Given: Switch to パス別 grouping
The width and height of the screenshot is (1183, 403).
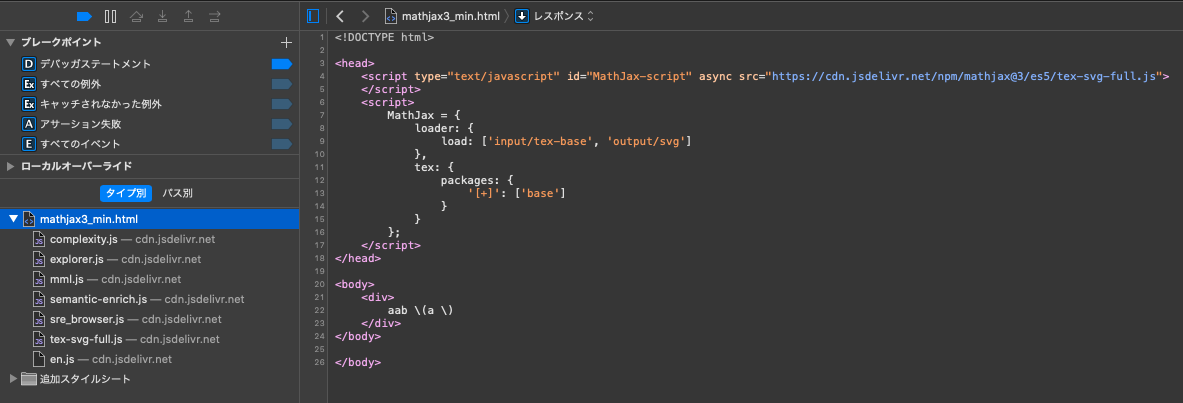Looking at the screenshot, I should (x=177, y=193).
